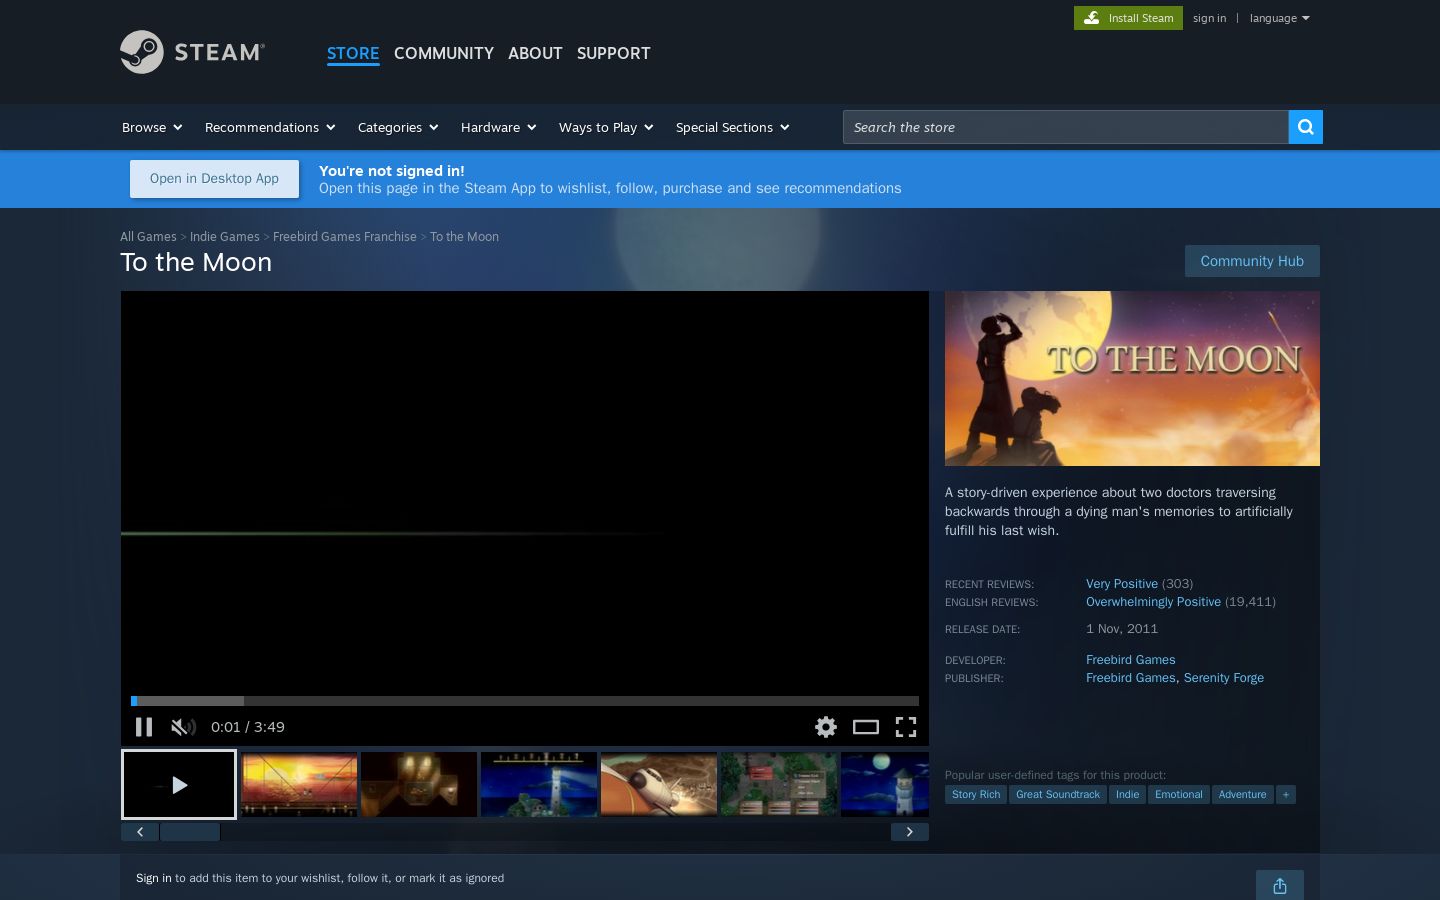Select the trailer thumbnail with play icon
The width and height of the screenshot is (1440, 900).
pyautogui.click(x=179, y=785)
